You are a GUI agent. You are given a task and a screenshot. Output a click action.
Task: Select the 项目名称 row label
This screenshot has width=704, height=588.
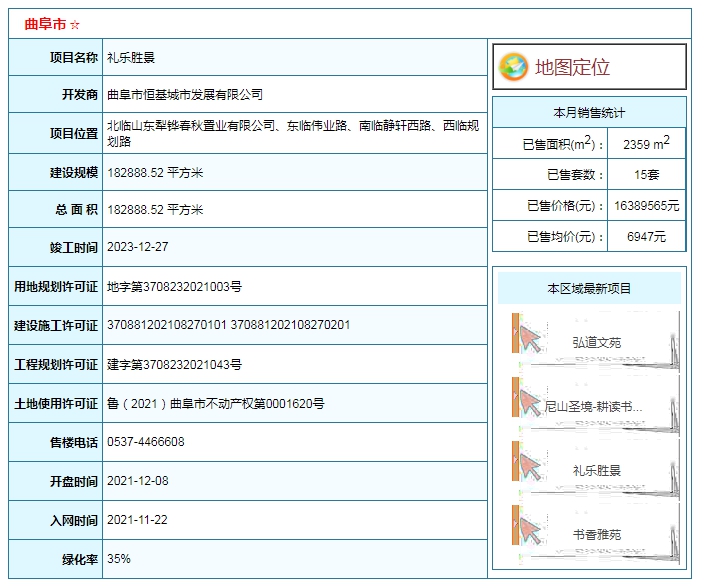click(74, 57)
